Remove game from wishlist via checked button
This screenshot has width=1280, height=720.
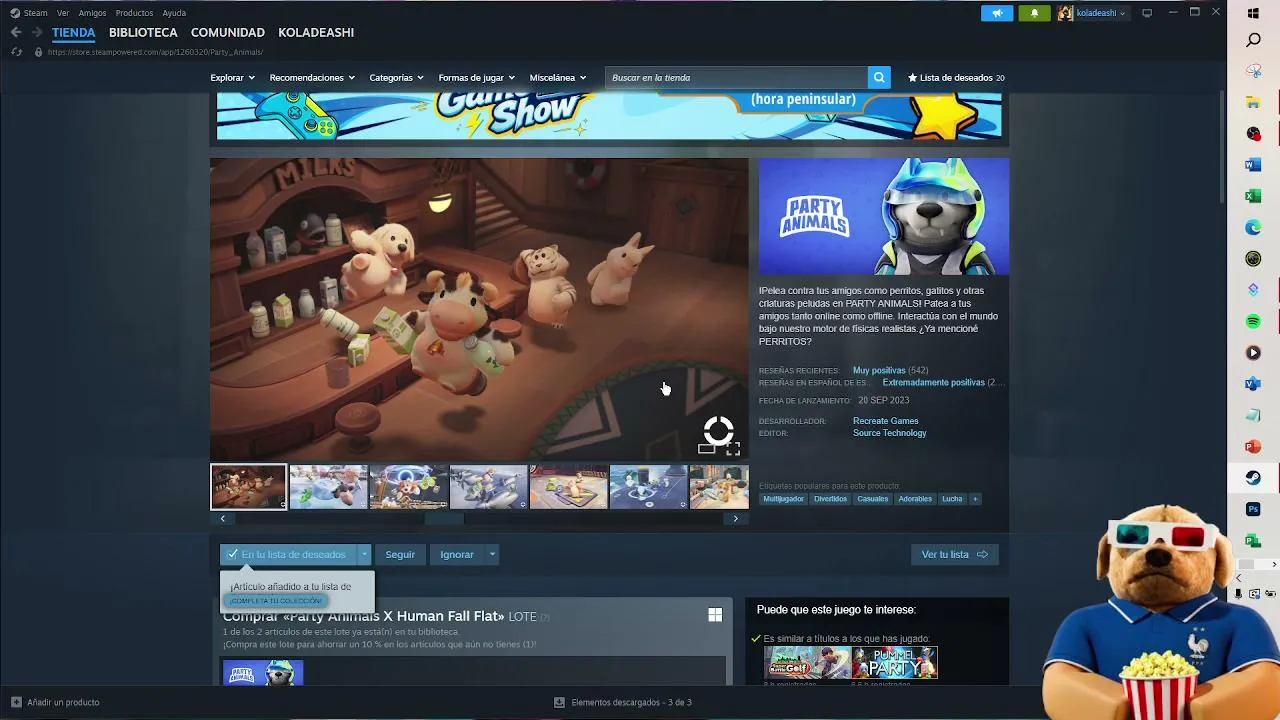point(289,554)
